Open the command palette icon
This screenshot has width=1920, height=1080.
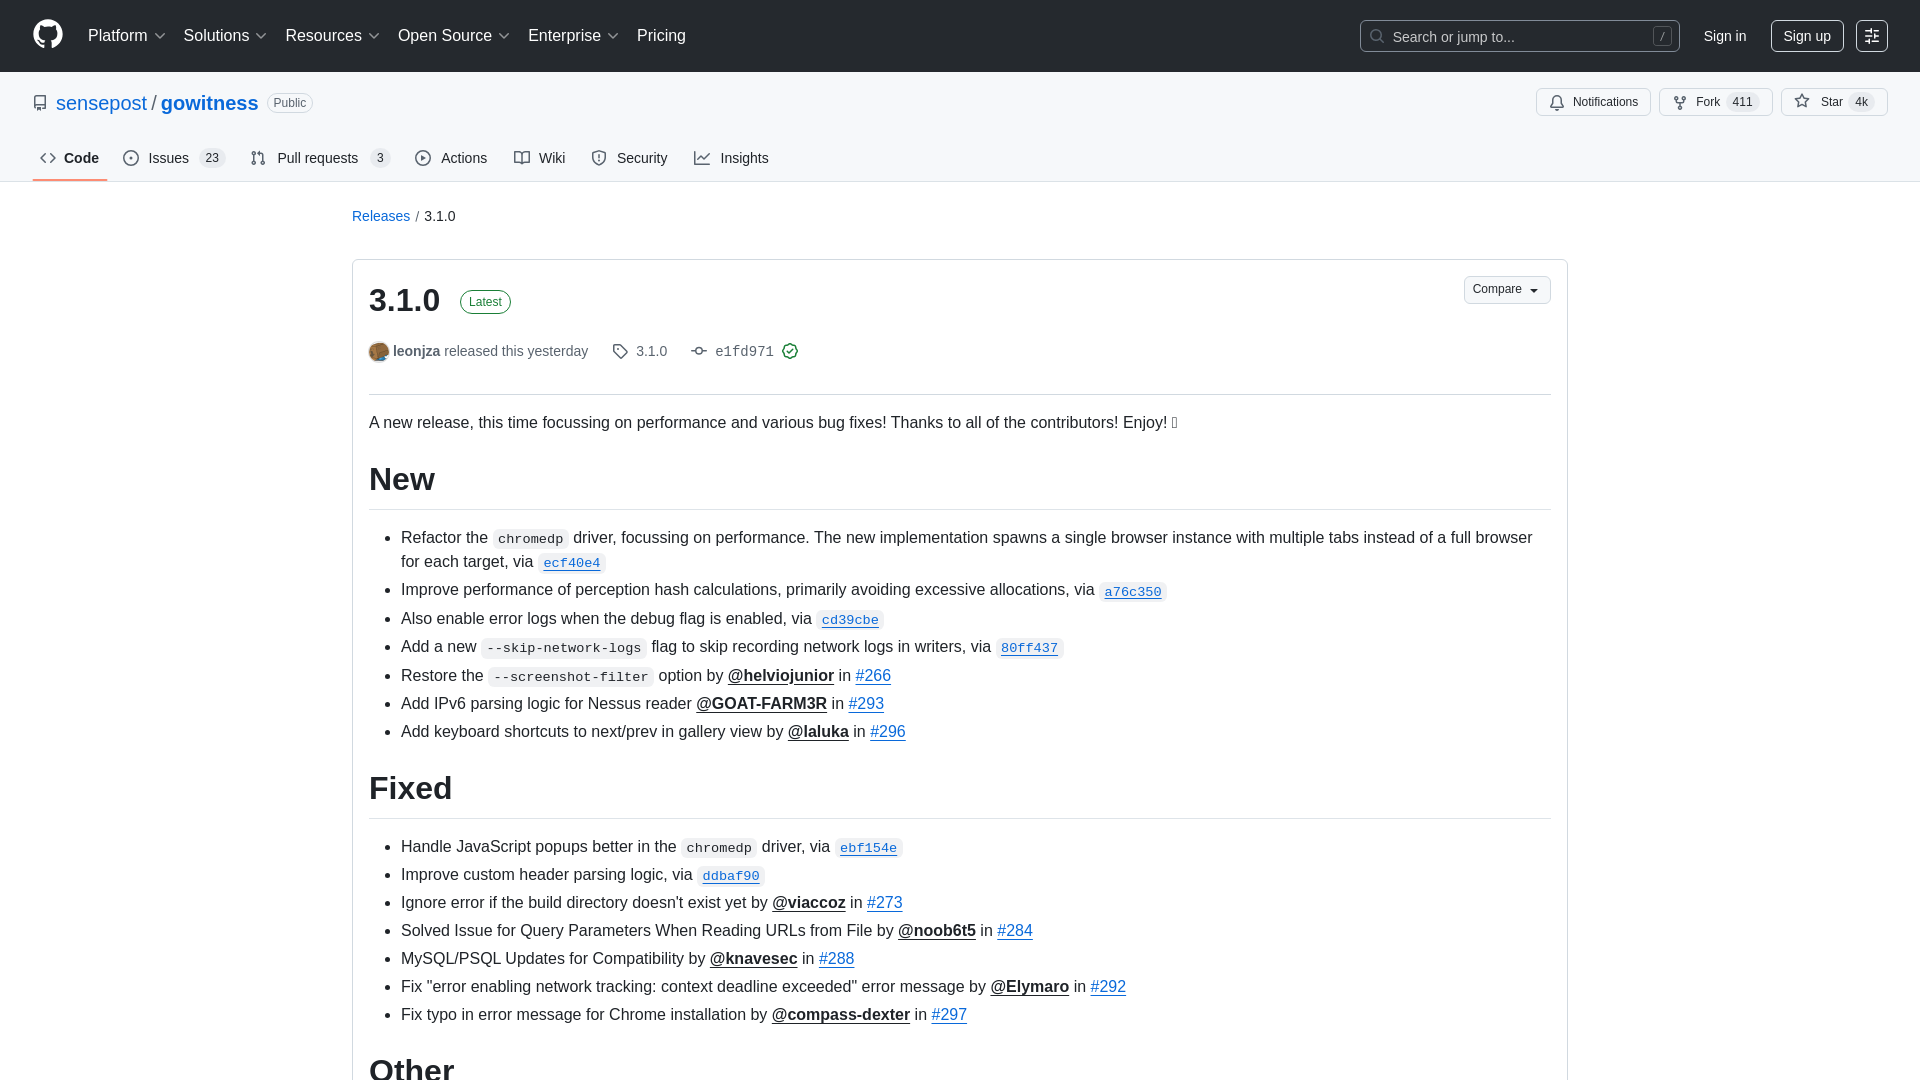1872,36
